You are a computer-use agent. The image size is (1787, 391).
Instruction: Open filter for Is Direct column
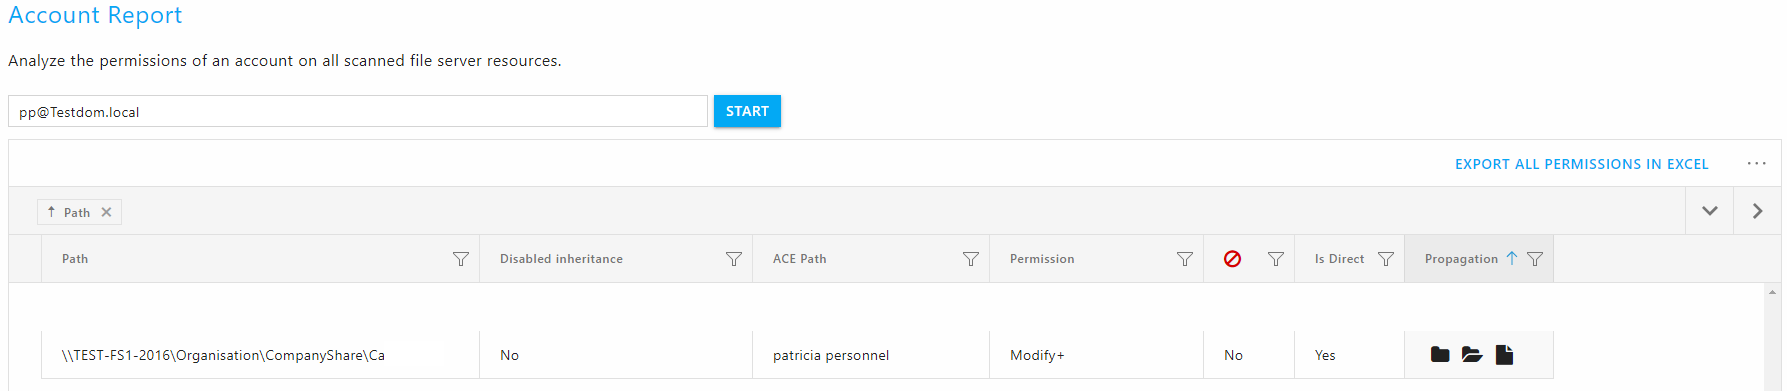(1386, 259)
